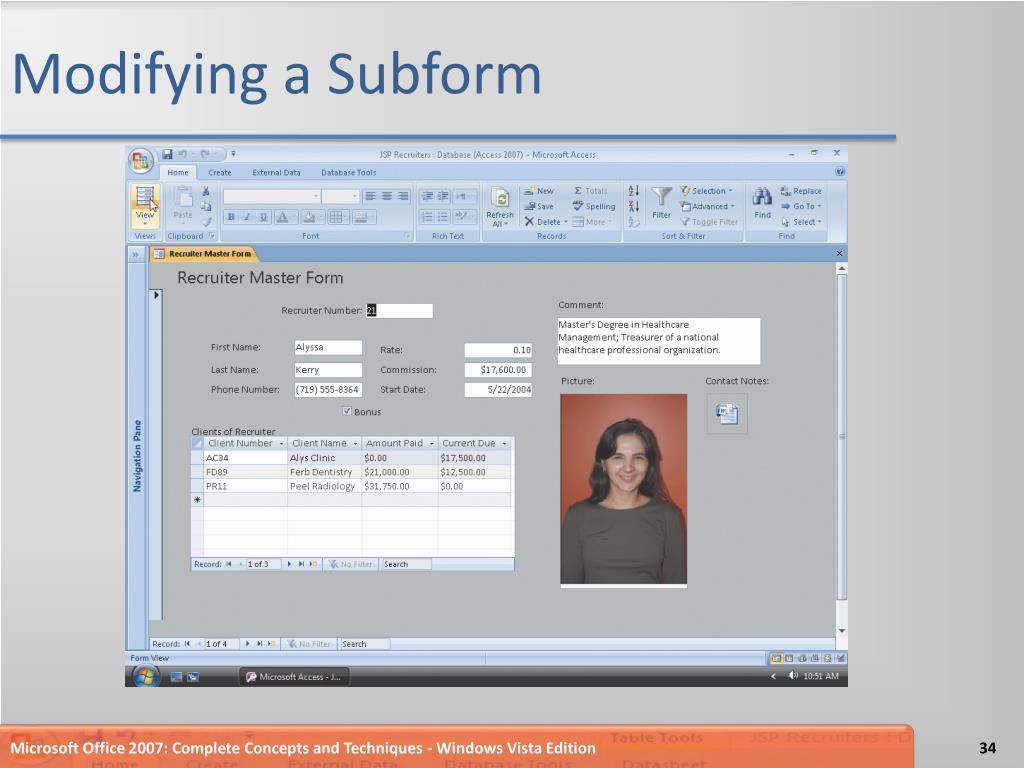Click main form Search box

(364, 643)
